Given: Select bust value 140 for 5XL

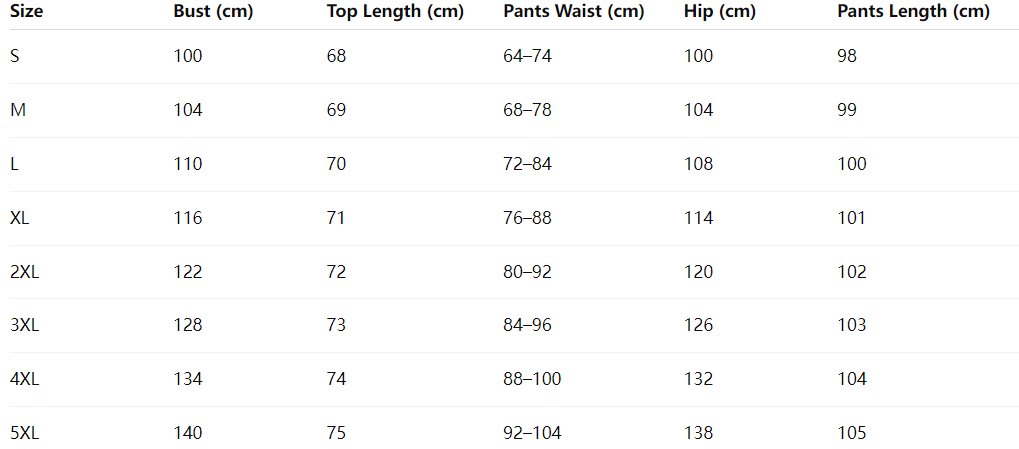Looking at the screenshot, I should [188, 433].
